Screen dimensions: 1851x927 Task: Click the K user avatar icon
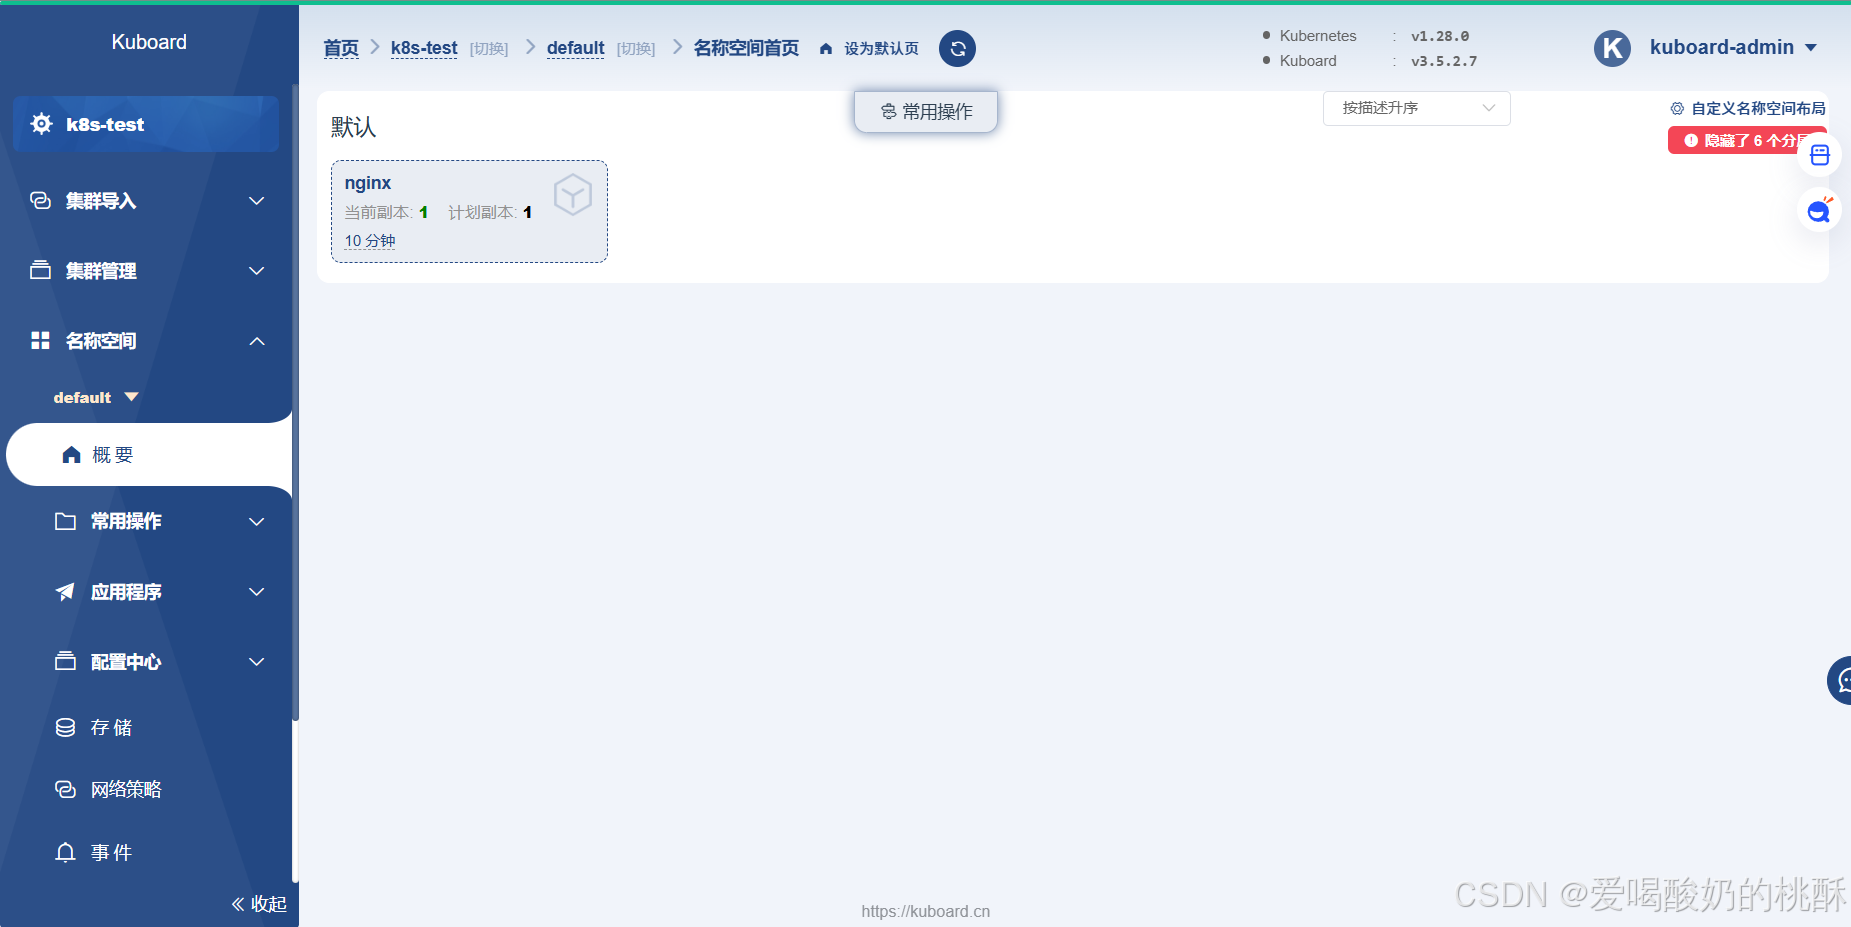pyautogui.click(x=1612, y=48)
